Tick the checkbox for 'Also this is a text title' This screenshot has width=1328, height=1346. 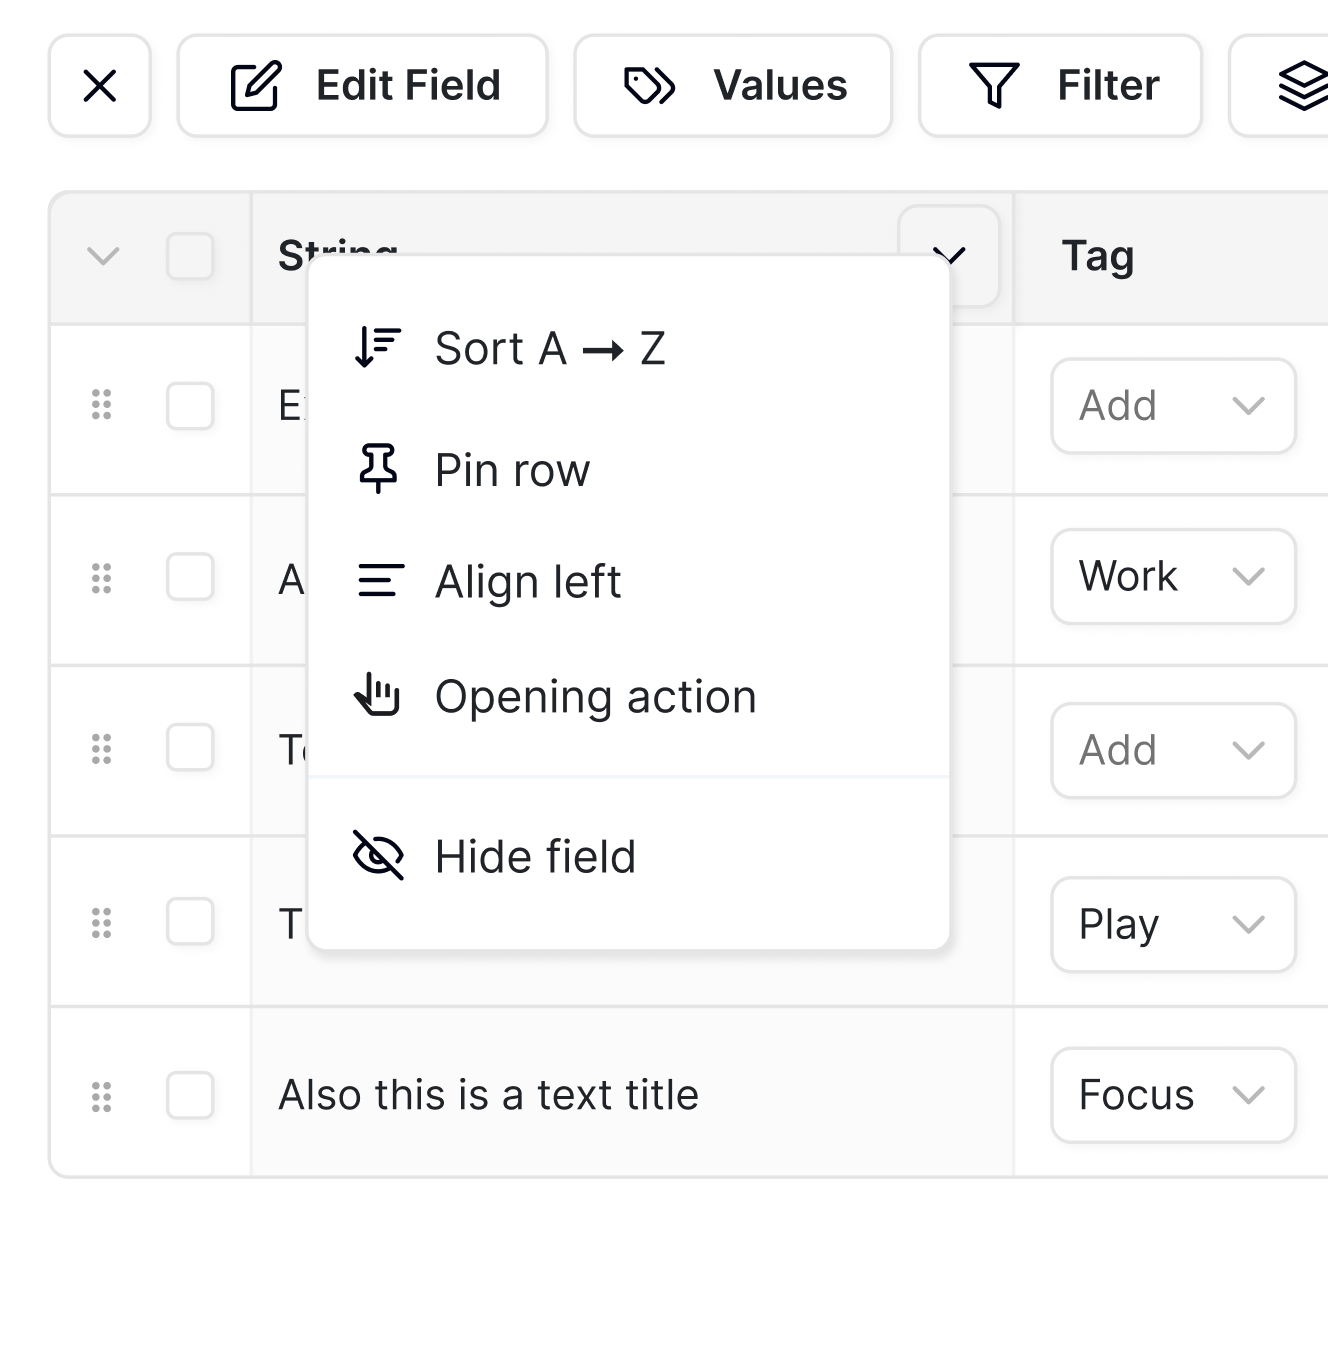(x=190, y=1096)
